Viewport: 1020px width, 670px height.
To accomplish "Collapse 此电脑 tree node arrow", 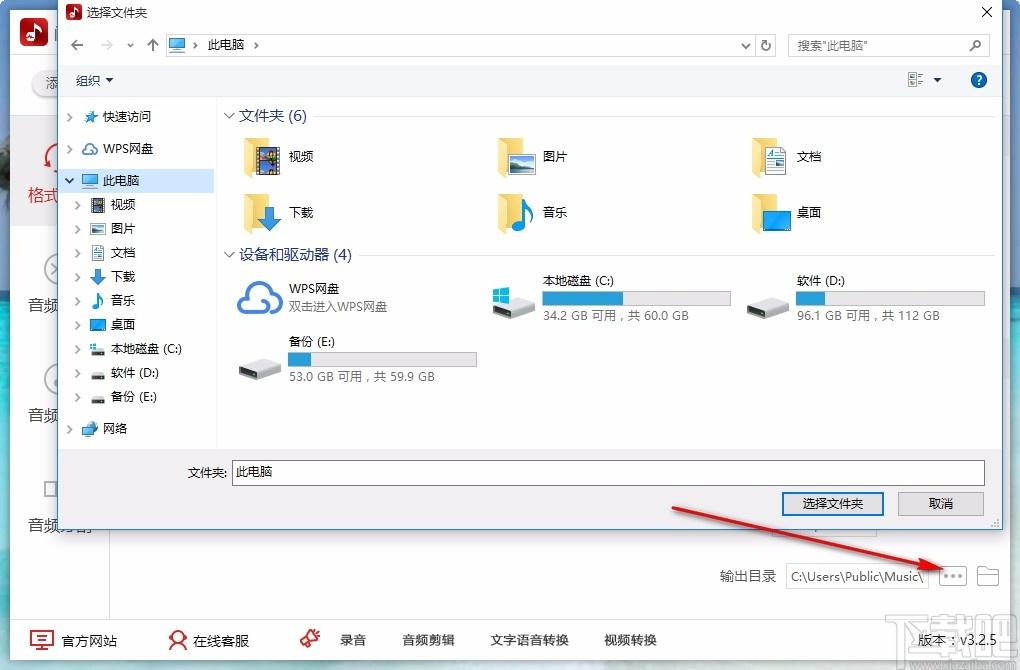I will point(70,180).
